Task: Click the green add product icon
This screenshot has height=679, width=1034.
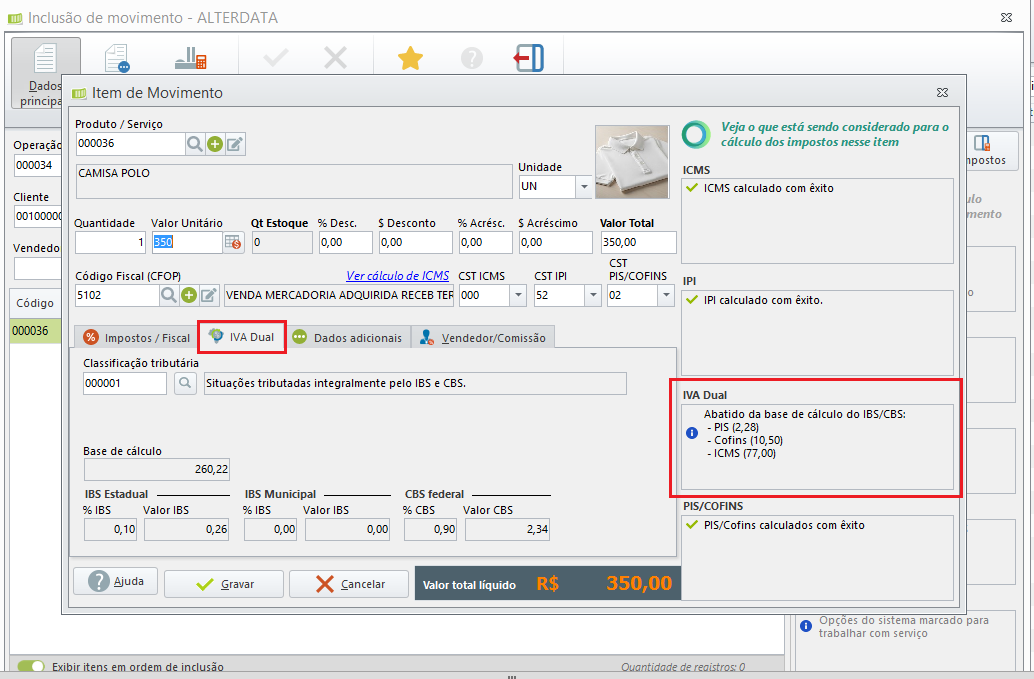Action: tap(215, 144)
